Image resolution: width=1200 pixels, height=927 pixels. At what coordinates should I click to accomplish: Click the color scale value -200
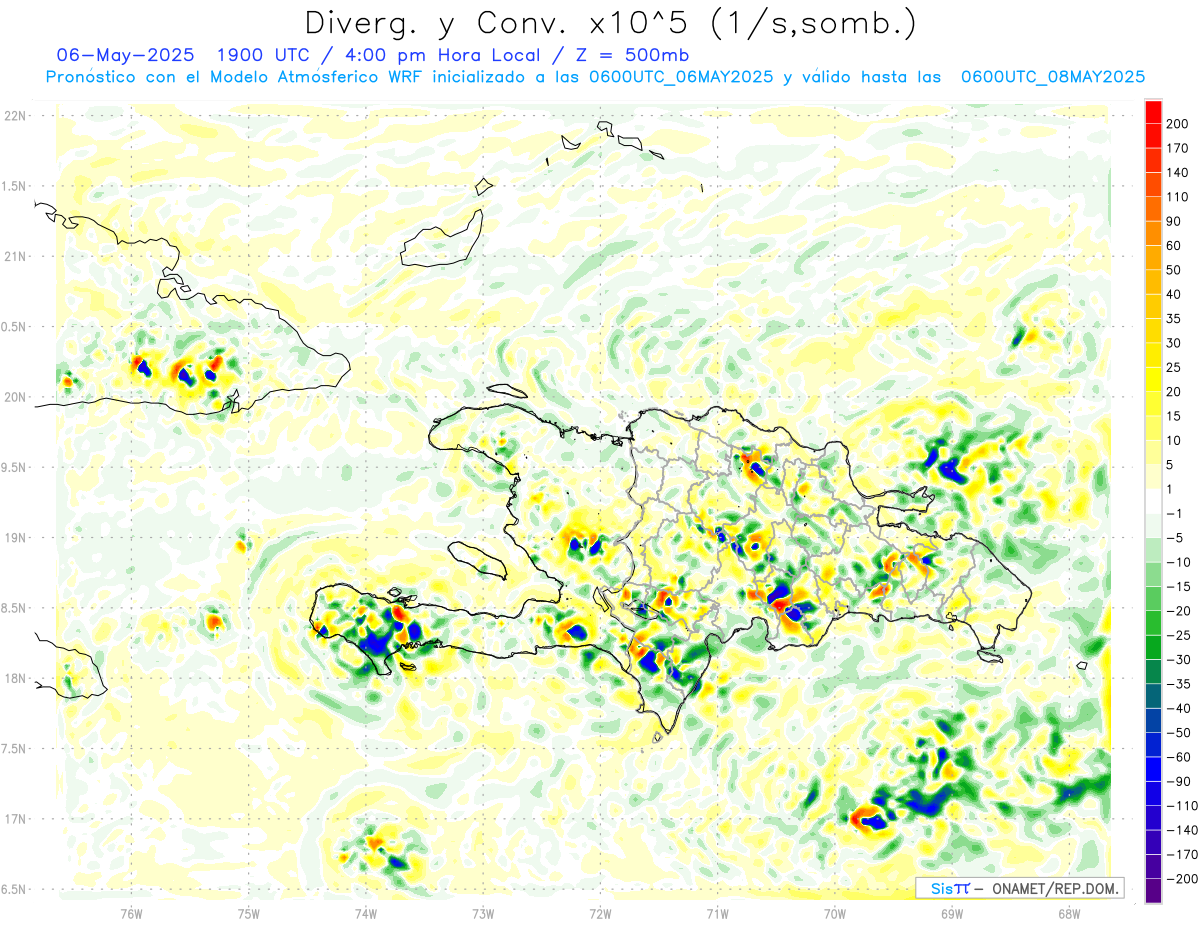1182,879
